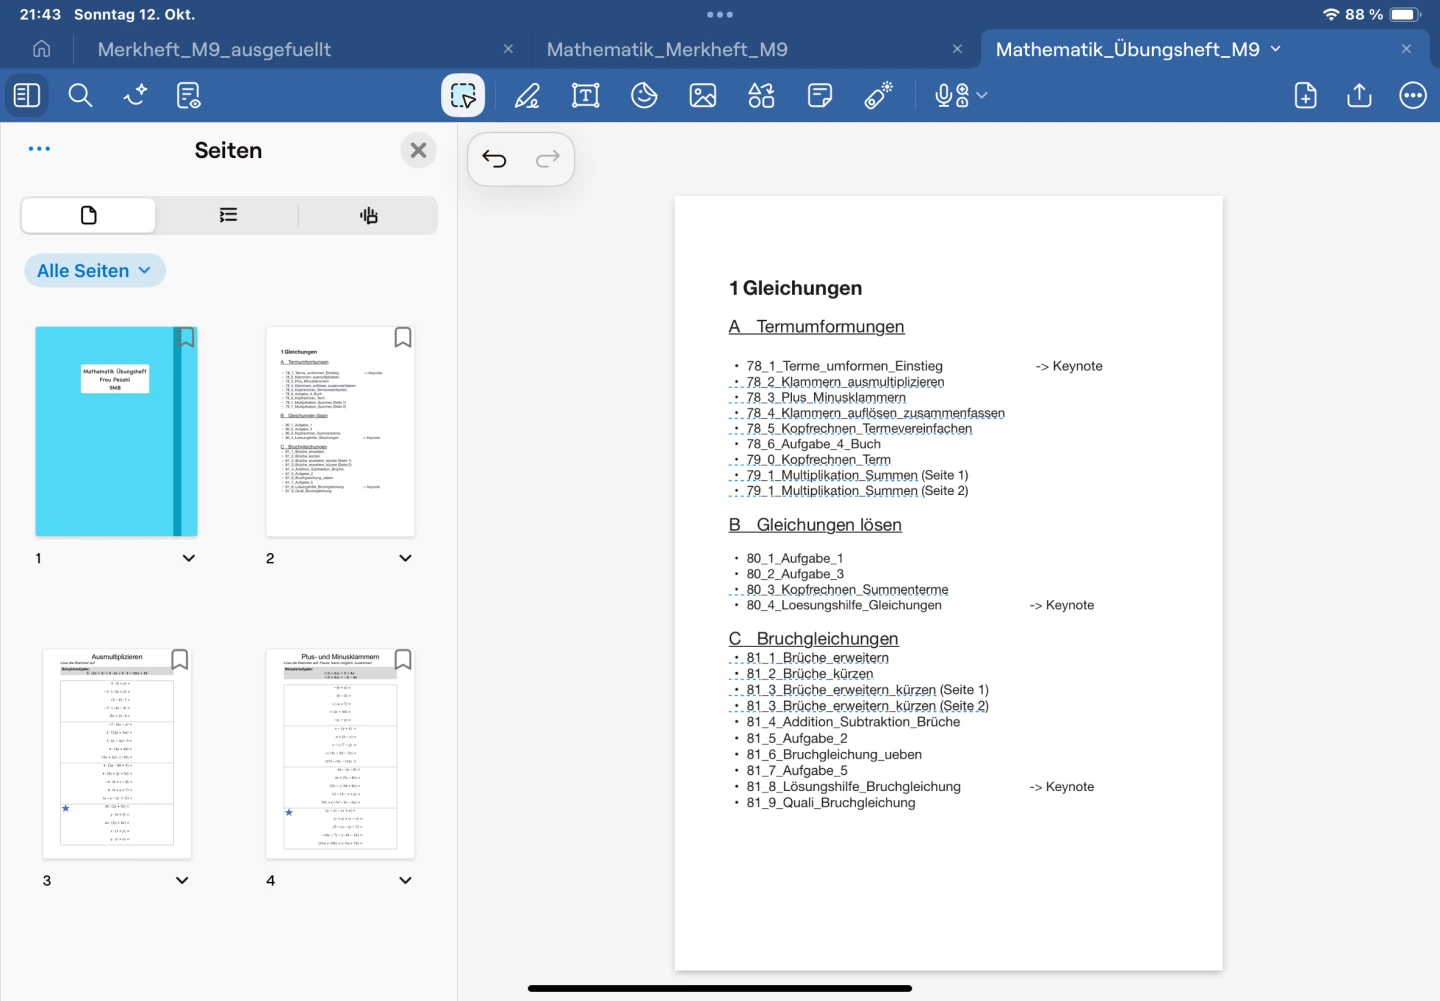Switch to Merkheft_M9_ausgefuellt tab

coord(214,49)
